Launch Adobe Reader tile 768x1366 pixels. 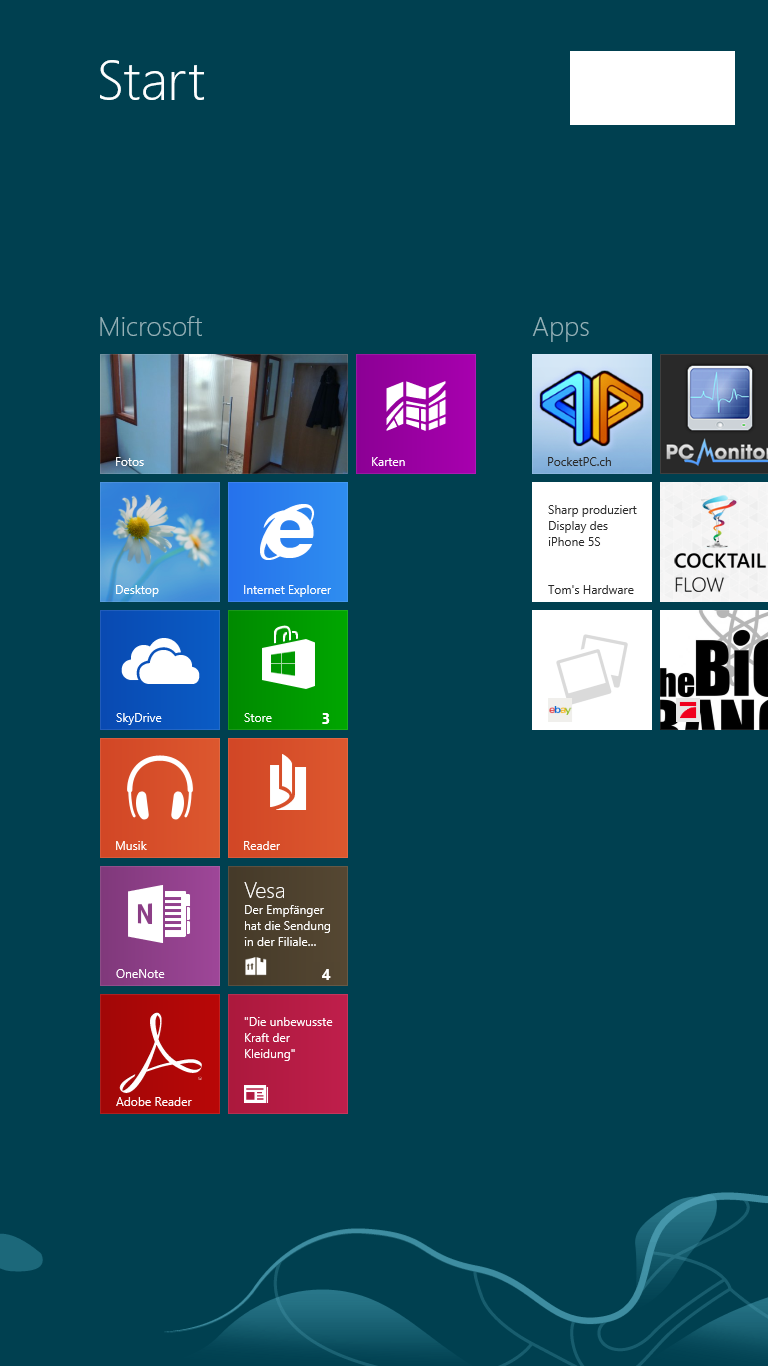click(x=160, y=1054)
